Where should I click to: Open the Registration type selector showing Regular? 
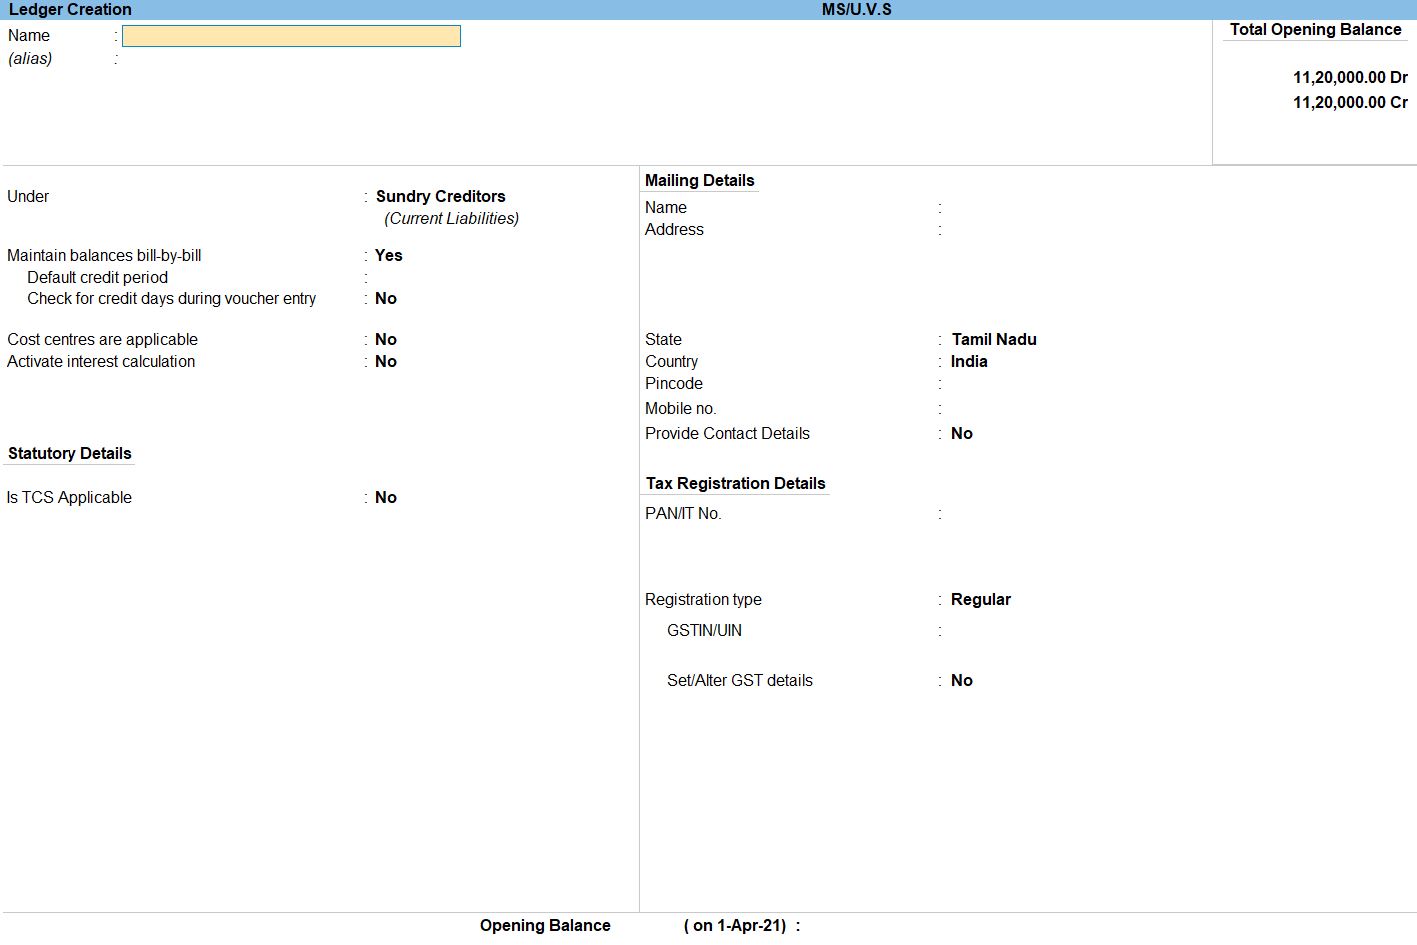981,599
